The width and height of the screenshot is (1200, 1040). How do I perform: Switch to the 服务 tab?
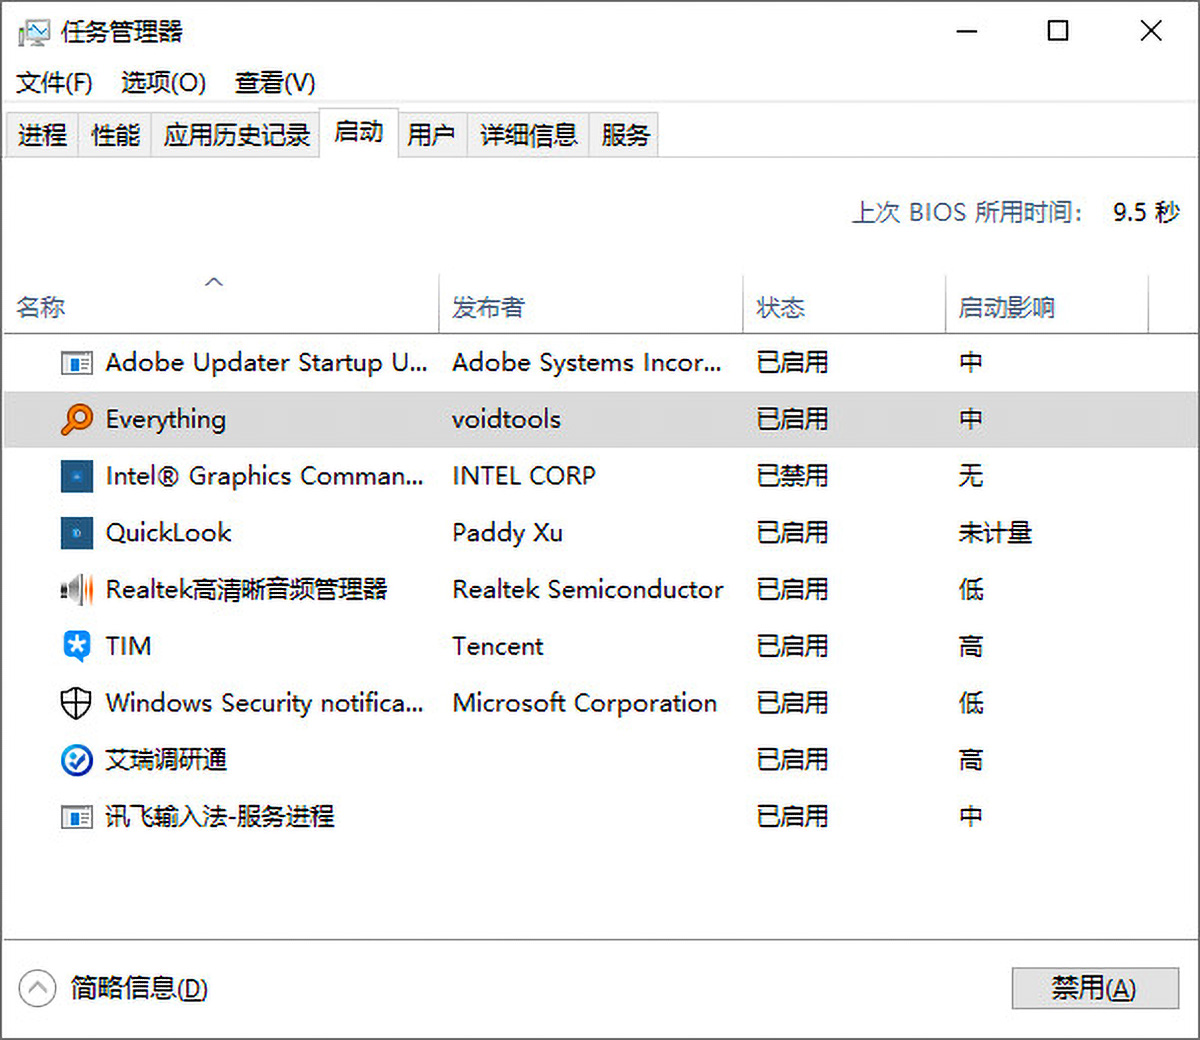[624, 135]
